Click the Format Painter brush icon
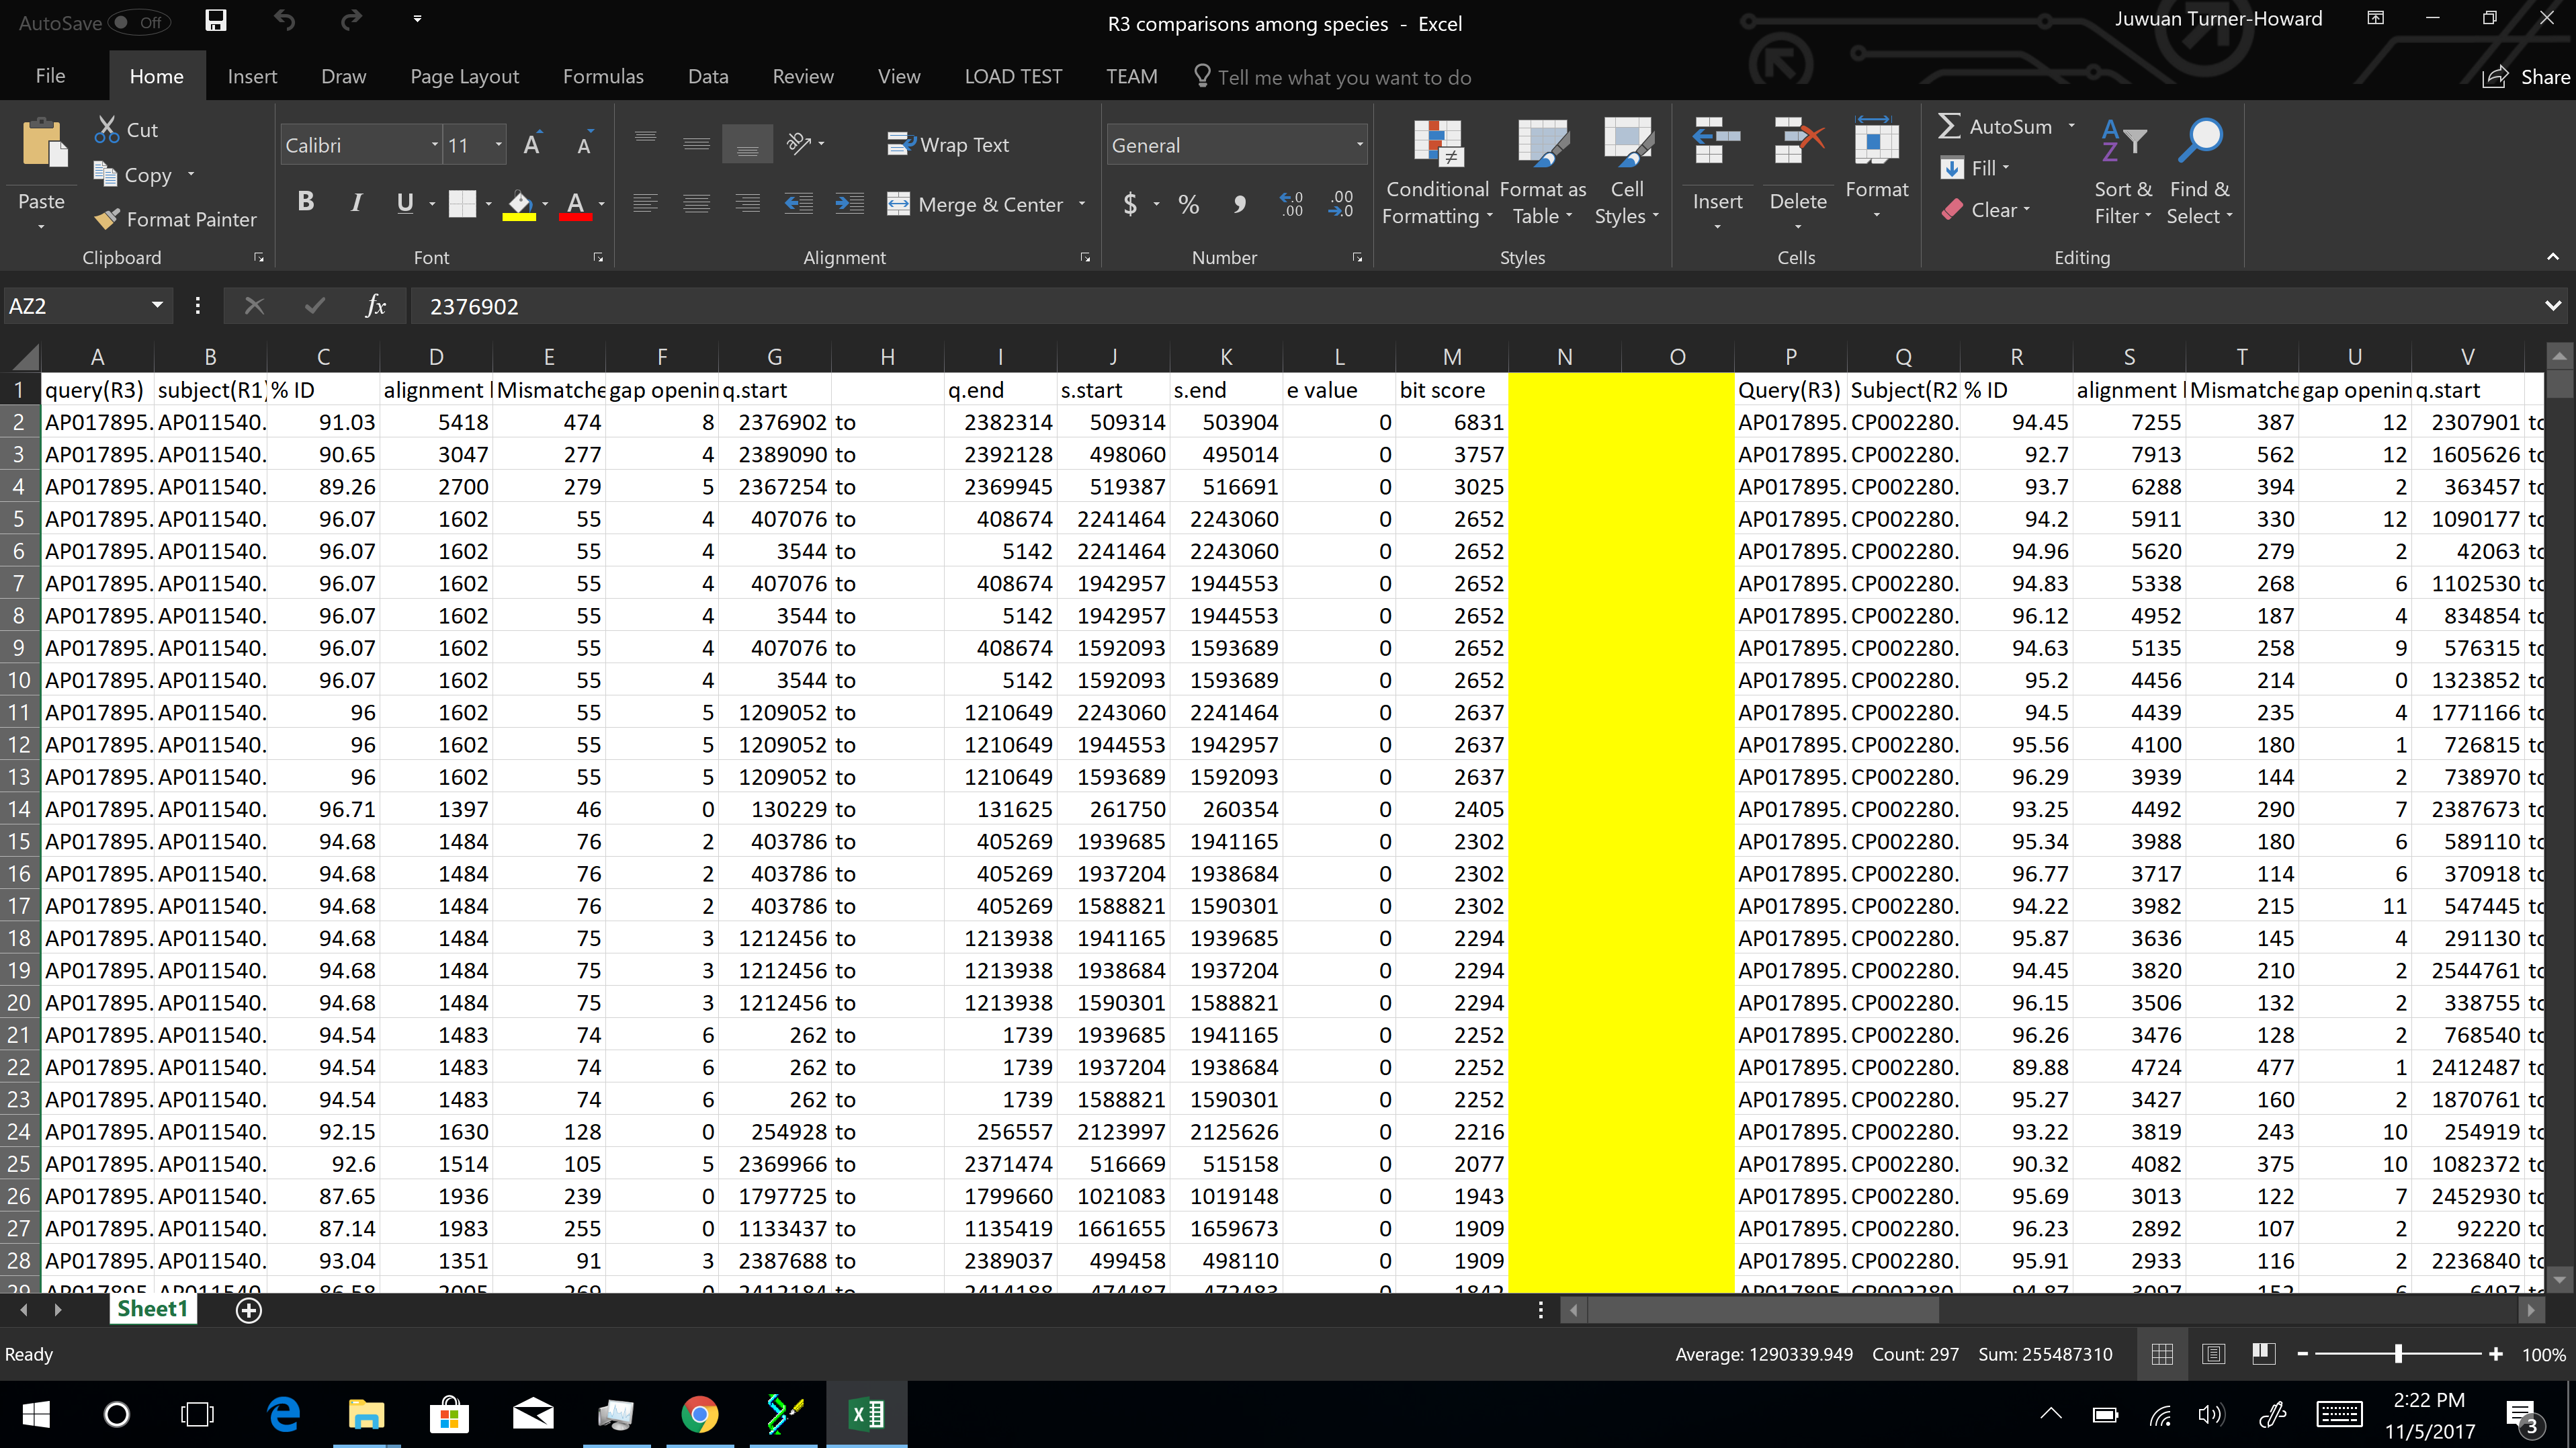The height and width of the screenshot is (1448, 2576). pos(107,219)
